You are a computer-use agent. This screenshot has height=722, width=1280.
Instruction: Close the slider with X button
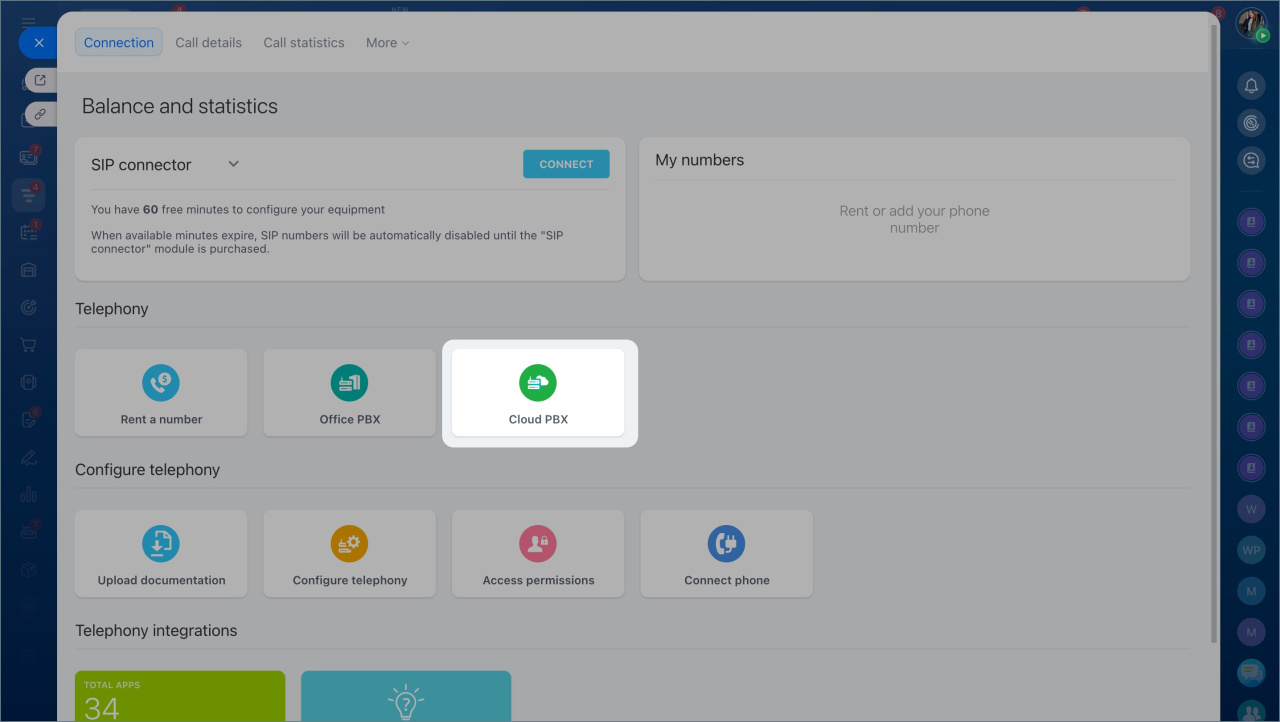tap(38, 43)
